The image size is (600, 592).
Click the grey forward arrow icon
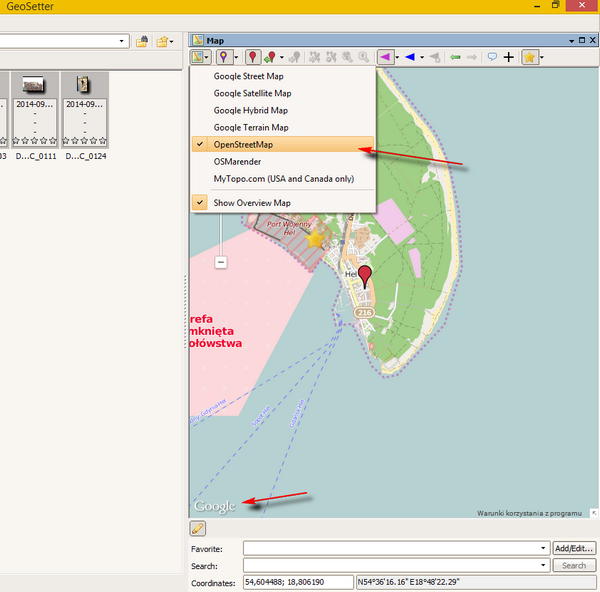tap(471, 57)
